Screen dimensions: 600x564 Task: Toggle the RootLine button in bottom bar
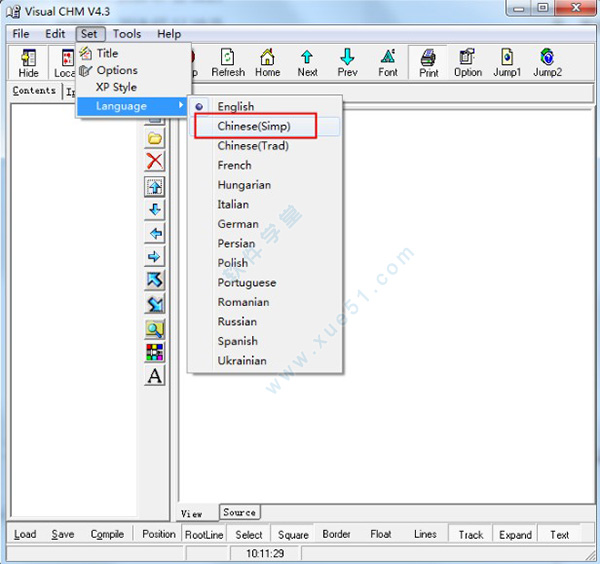[204, 534]
